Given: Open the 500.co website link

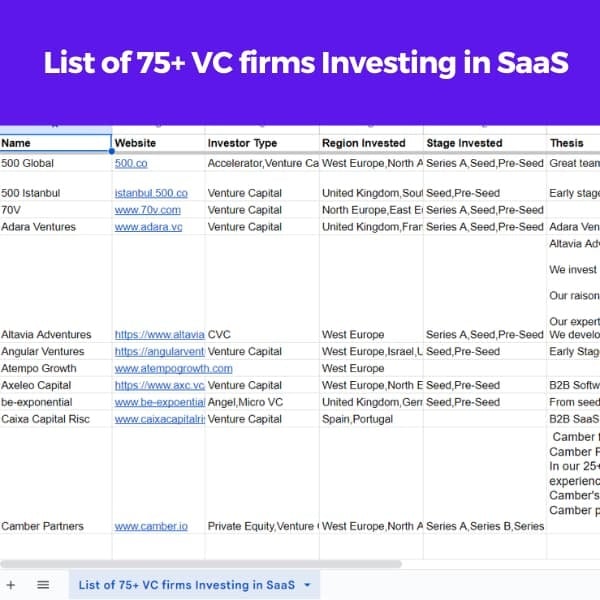Looking at the screenshot, I should (131, 163).
